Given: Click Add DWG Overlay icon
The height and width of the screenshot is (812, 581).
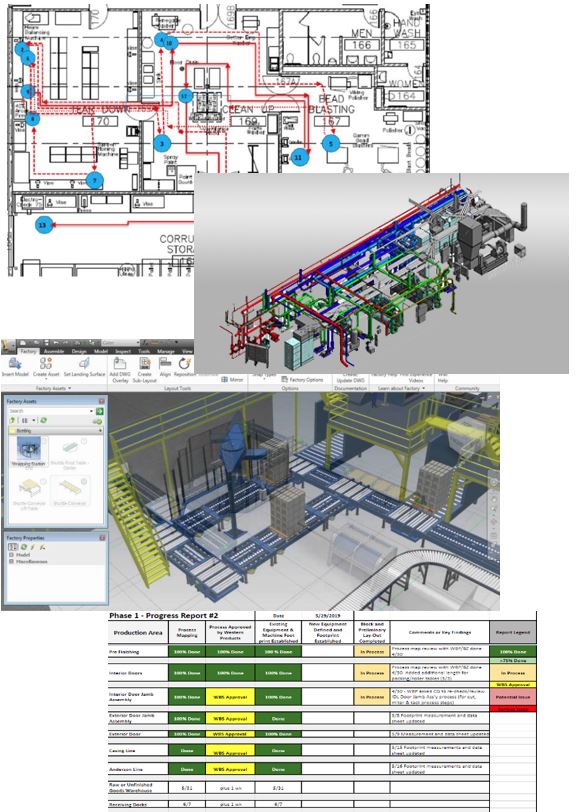Looking at the screenshot, I should click(120, 363).
